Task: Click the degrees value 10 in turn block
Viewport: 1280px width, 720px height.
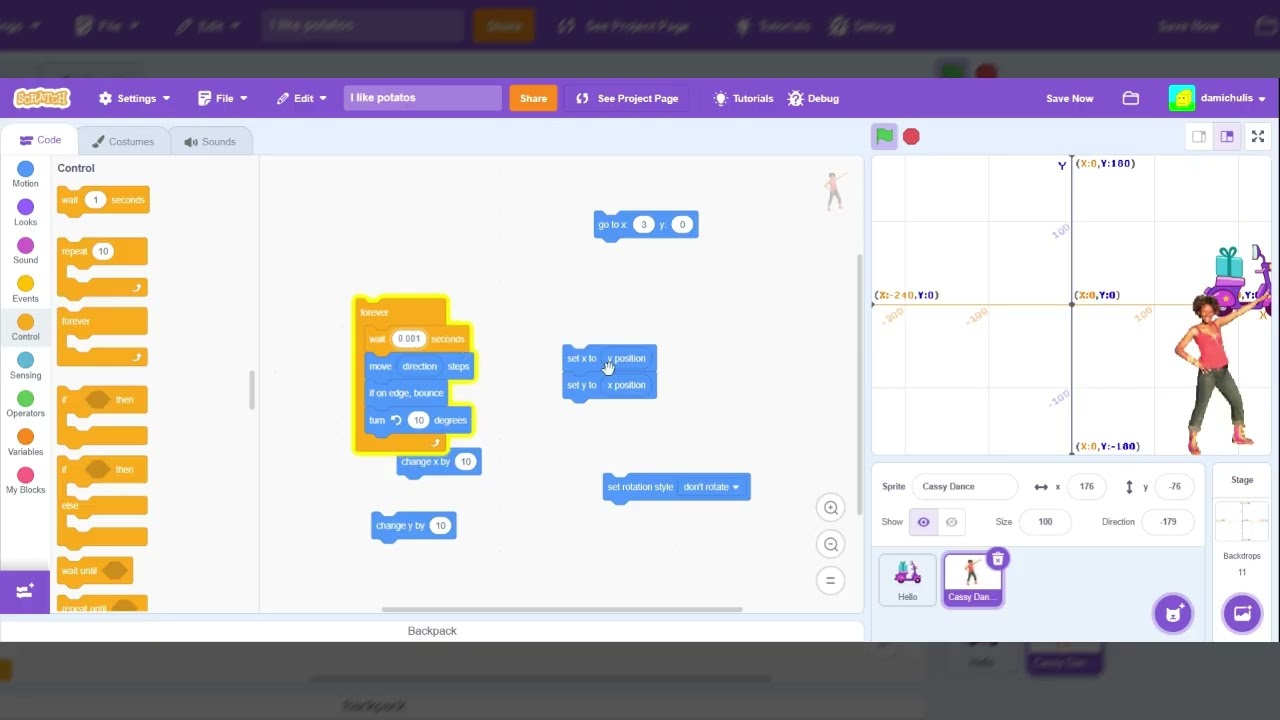Action: pyautogui.click(x=419, y=420)
